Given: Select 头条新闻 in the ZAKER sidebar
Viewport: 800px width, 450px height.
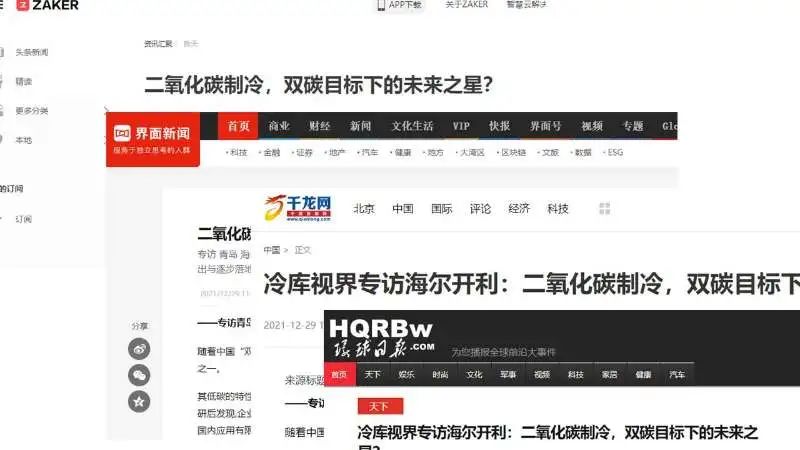Looking at the screenshot, I should [32, 52].
